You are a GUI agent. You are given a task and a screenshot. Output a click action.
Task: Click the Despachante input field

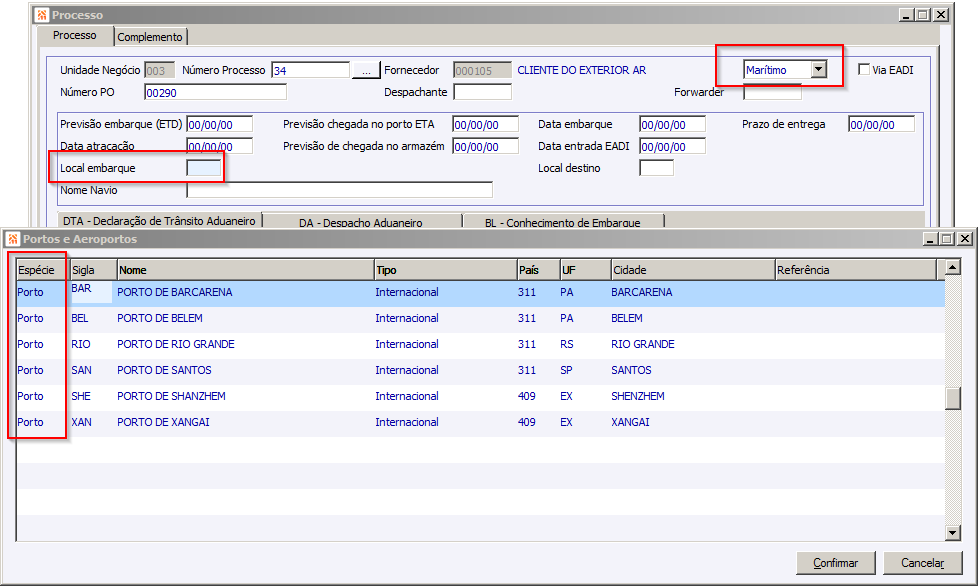tap(483, 92)
